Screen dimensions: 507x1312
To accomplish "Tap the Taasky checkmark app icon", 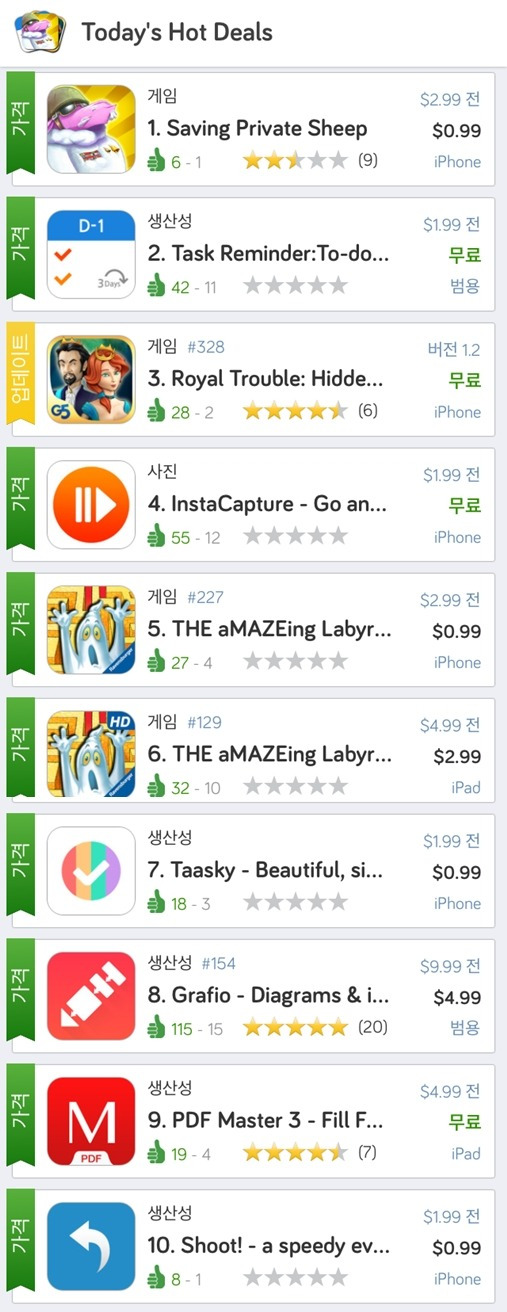I will pos(91,871).
